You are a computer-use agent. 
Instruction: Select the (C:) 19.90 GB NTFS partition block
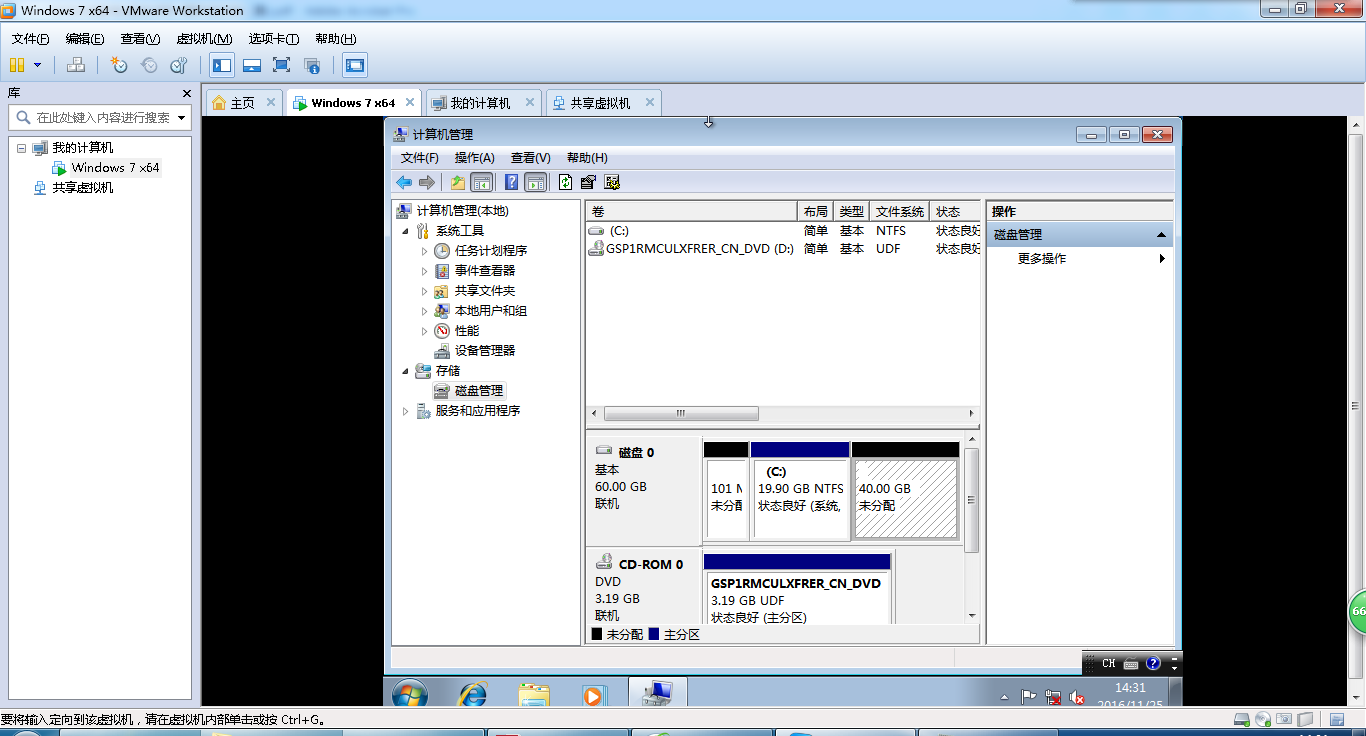point(800,489)
